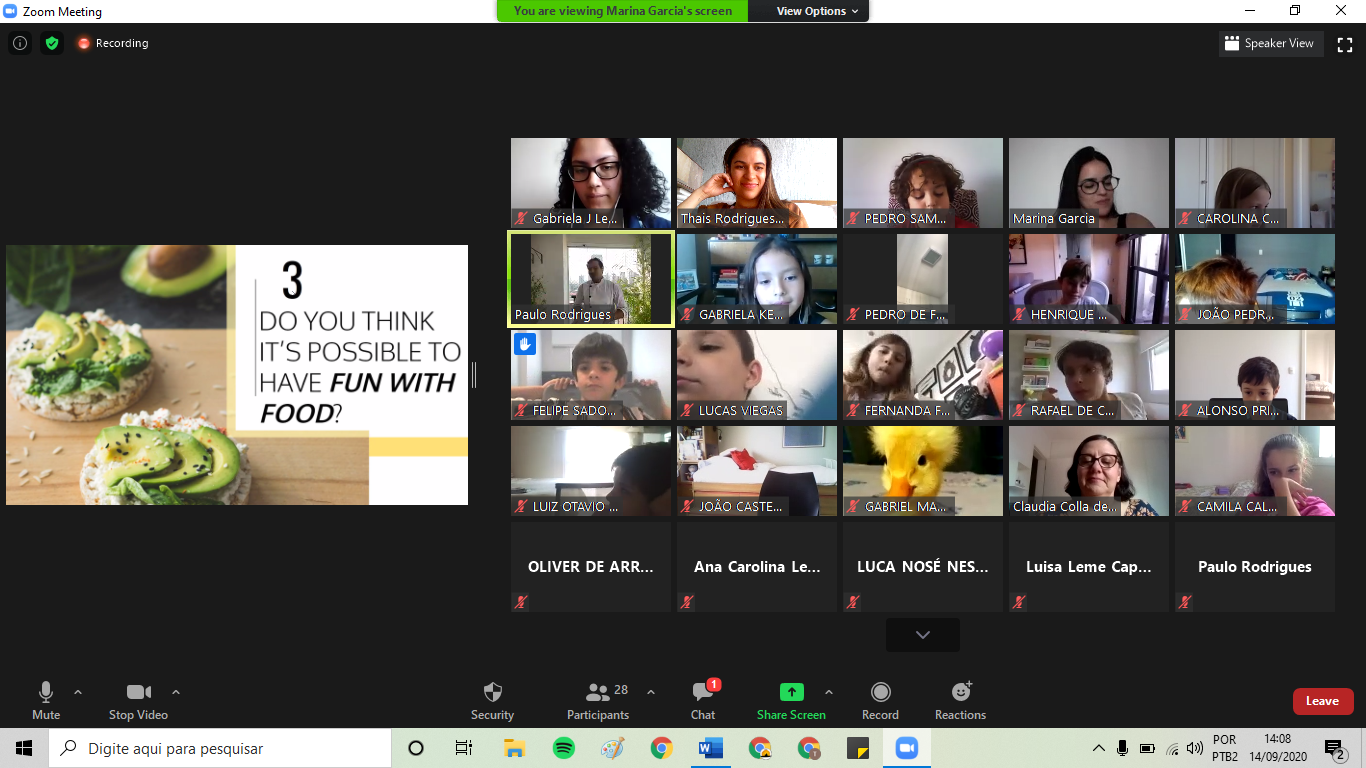Screen dimensions: 1366x768
Task: Select Claudia Colla de... video tile
Action: [x=1089, y=471]
